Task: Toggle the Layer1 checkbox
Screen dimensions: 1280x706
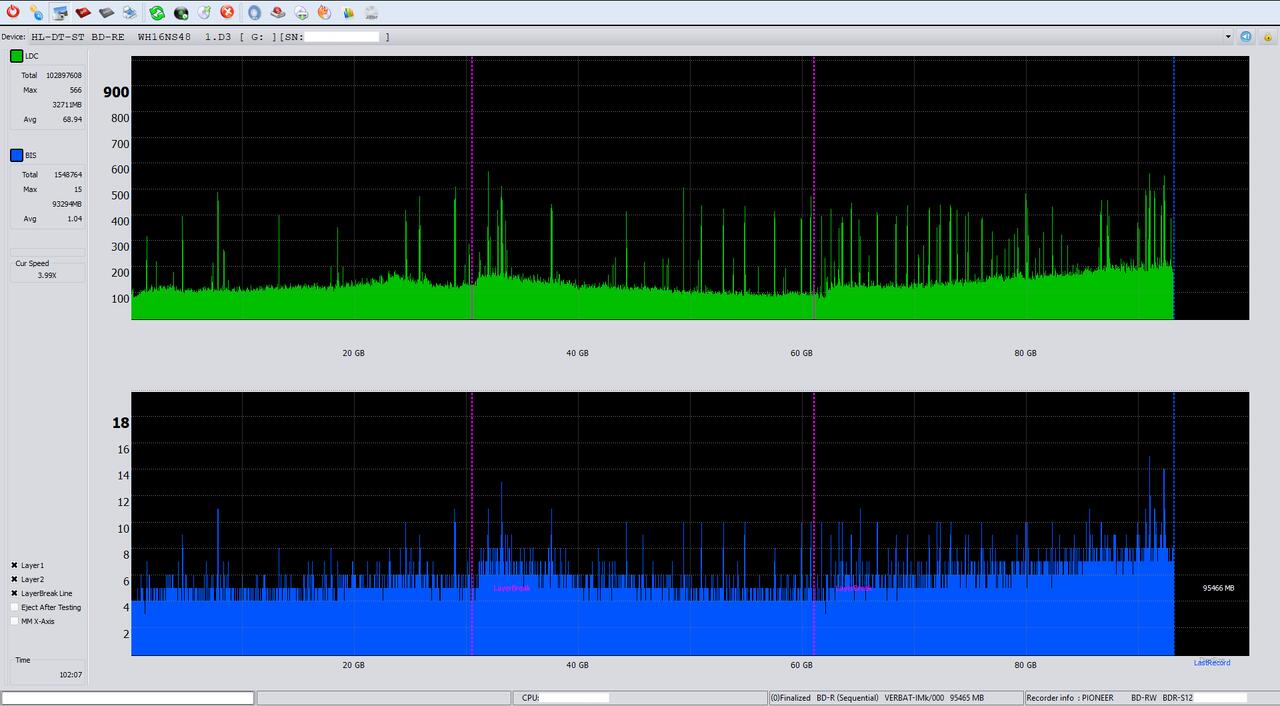Action: pyautogui.click(x=15, y=565)
